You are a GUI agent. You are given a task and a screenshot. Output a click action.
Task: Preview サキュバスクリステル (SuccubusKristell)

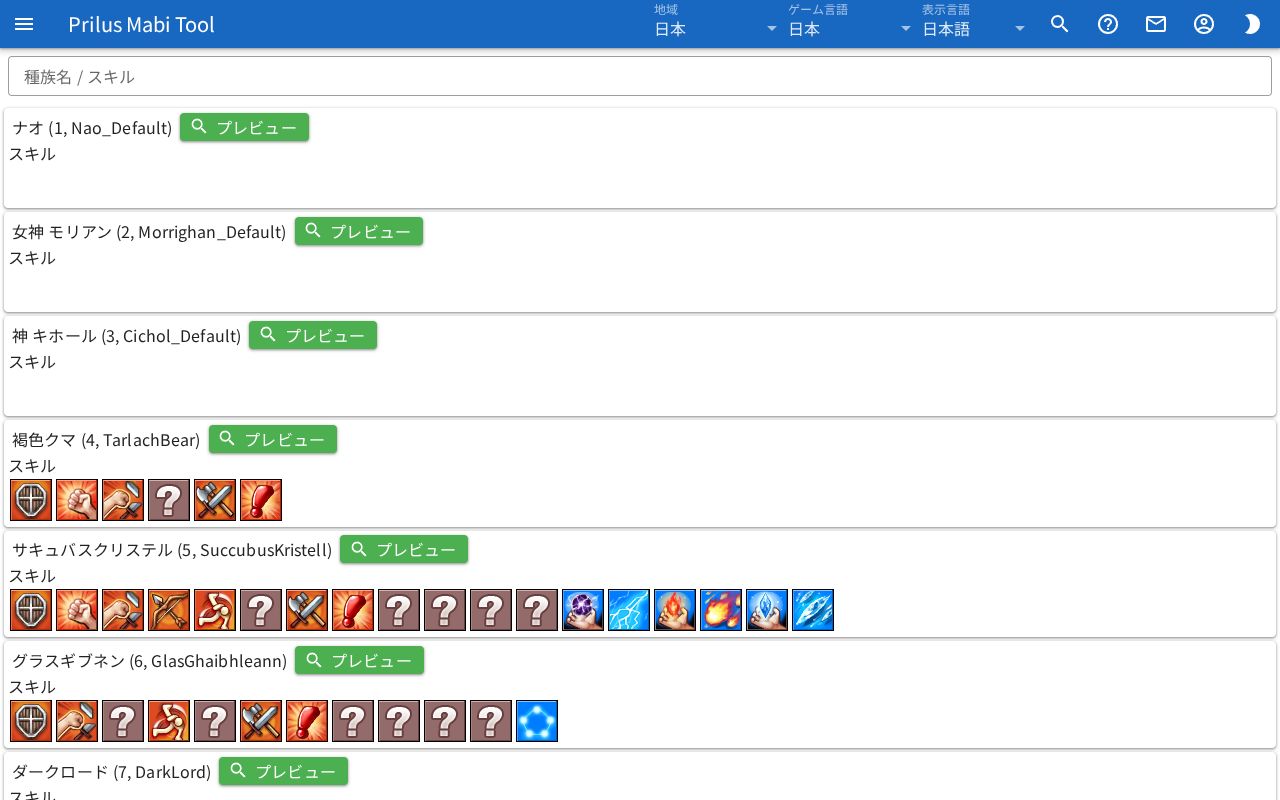(x=404, y=549)
